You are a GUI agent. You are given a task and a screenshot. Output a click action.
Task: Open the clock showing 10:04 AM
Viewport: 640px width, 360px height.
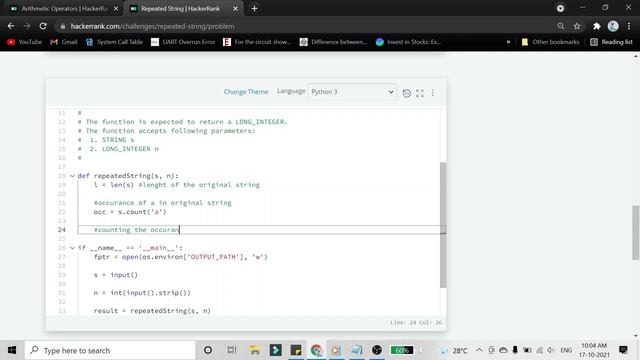pyautogui.click(x=594, y=350)
